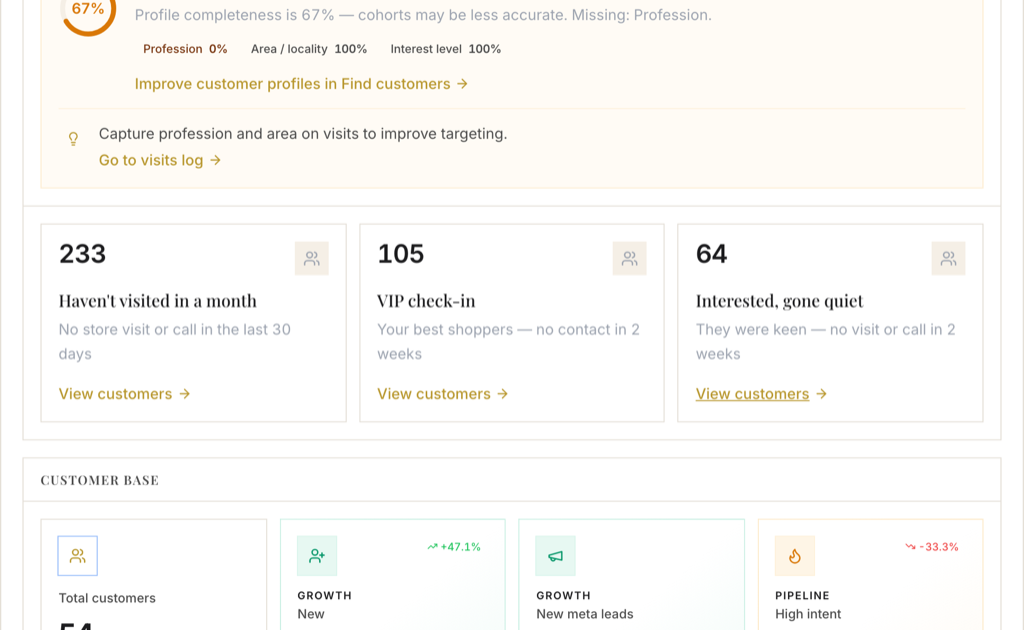Click the 105 count figure

[400, 254]
